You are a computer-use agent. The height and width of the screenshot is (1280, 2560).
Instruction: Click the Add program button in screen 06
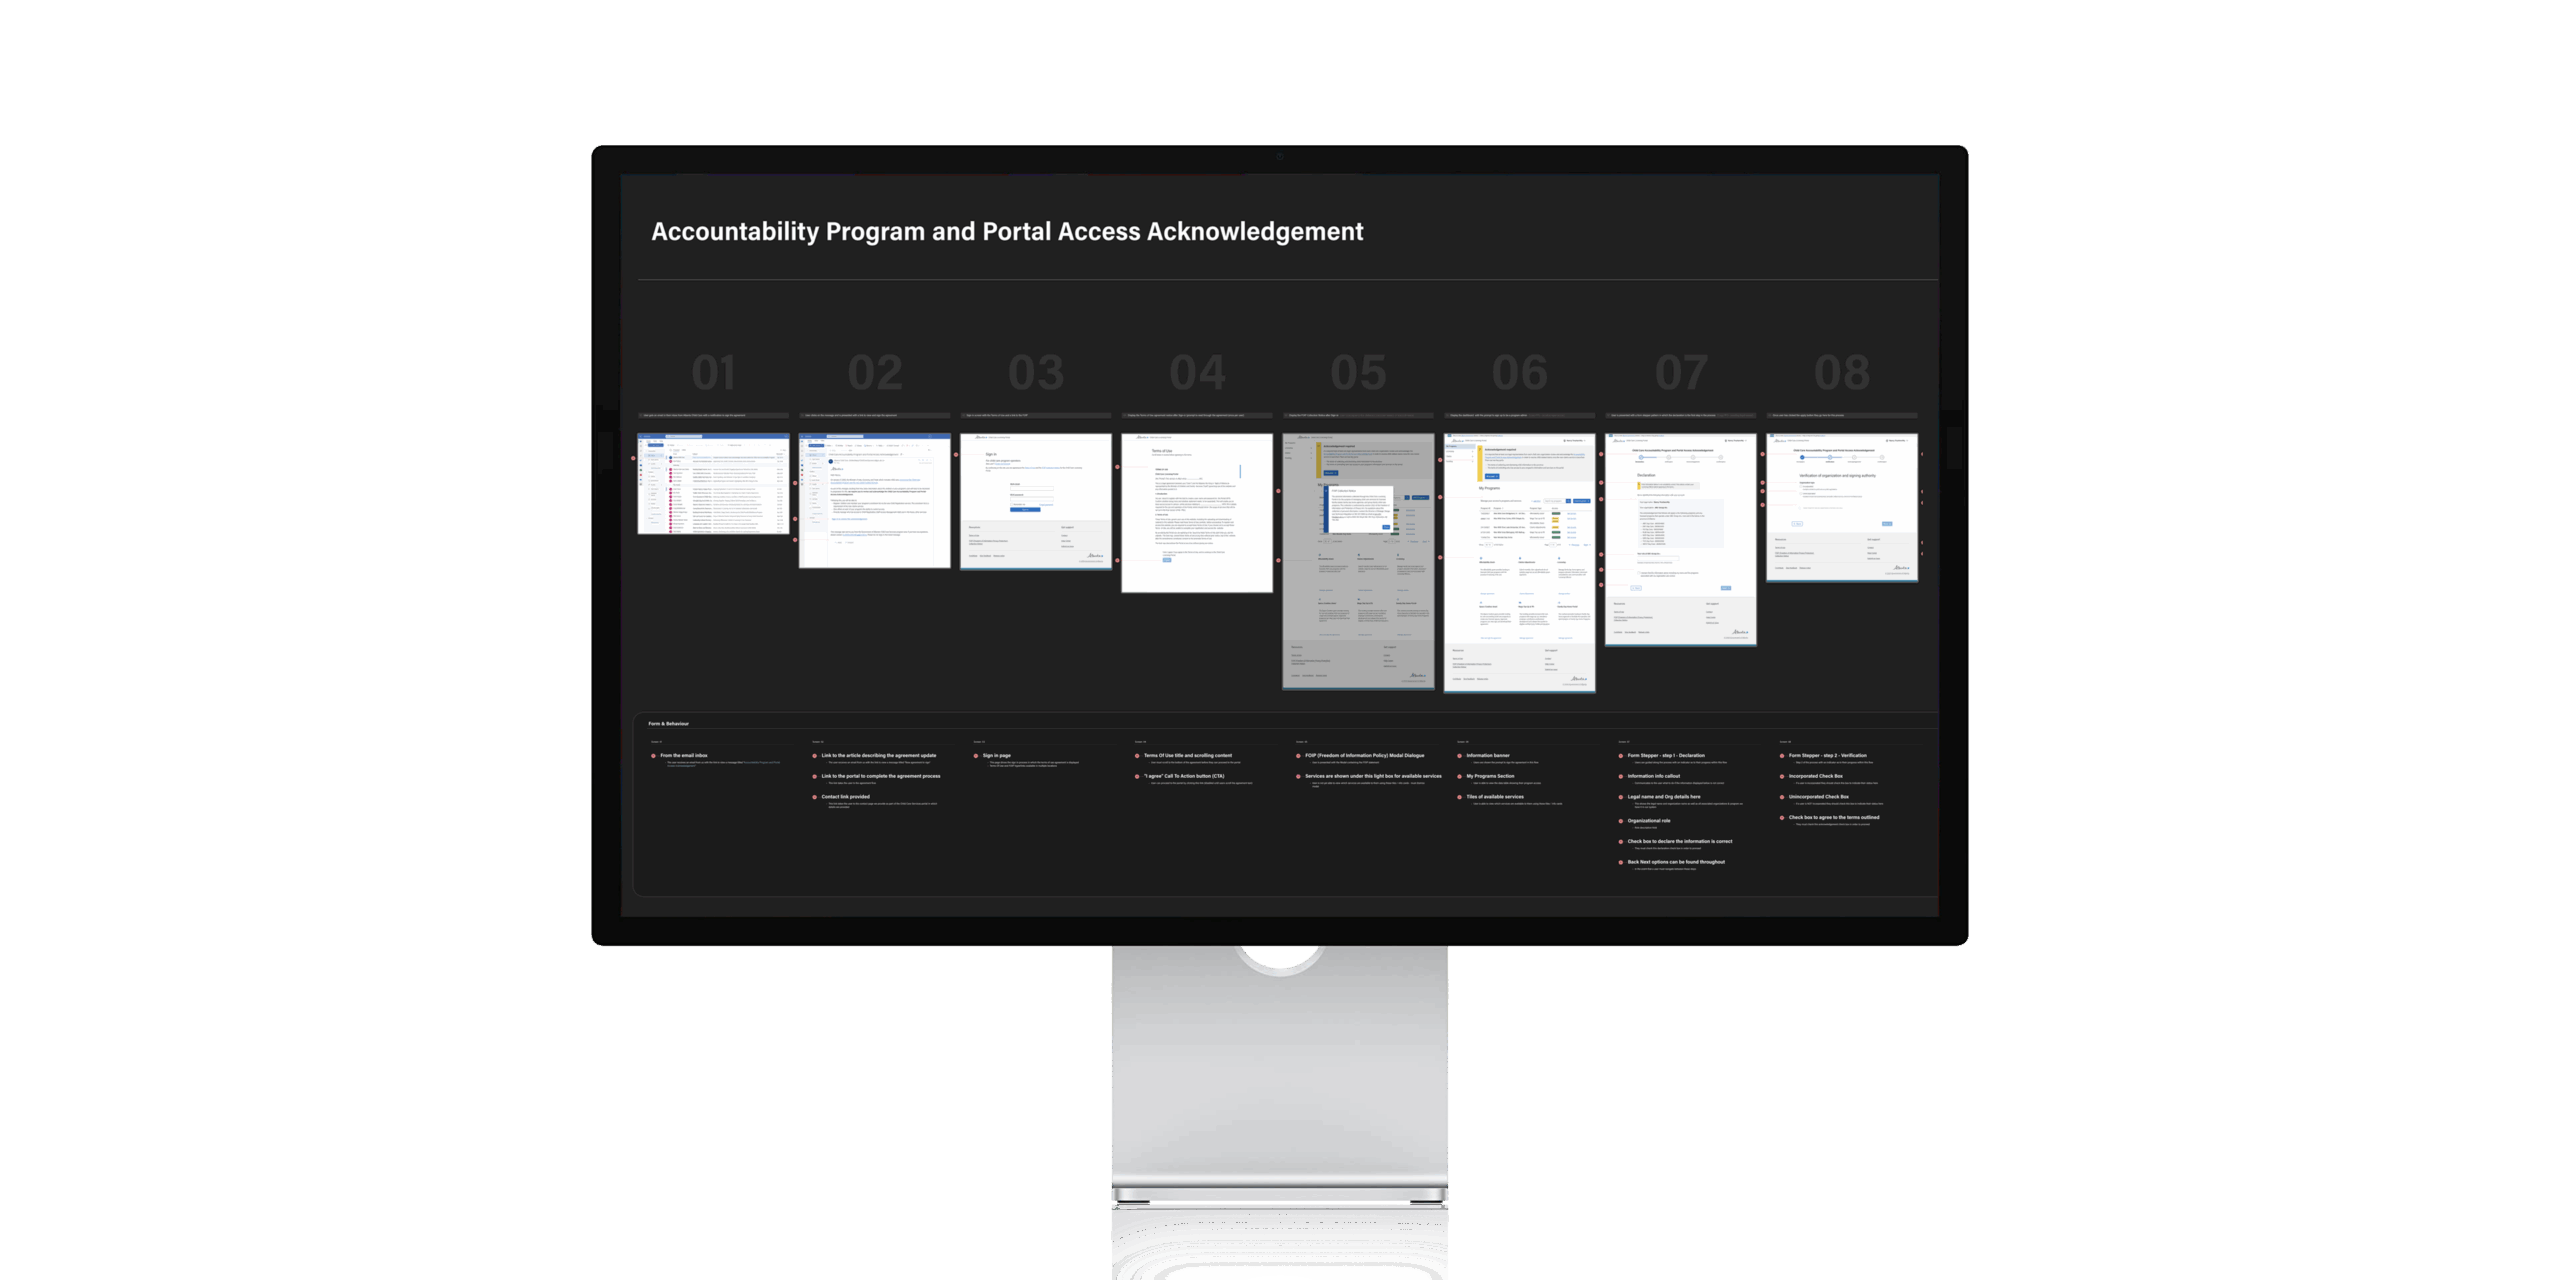click(1582, 501)
